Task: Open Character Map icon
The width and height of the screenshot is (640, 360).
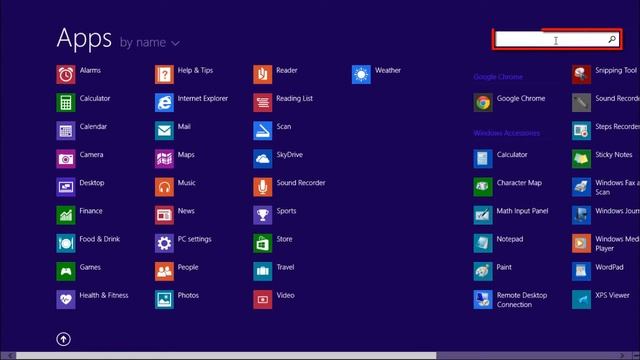Action: pyautogui.click(x=483, y=187)
